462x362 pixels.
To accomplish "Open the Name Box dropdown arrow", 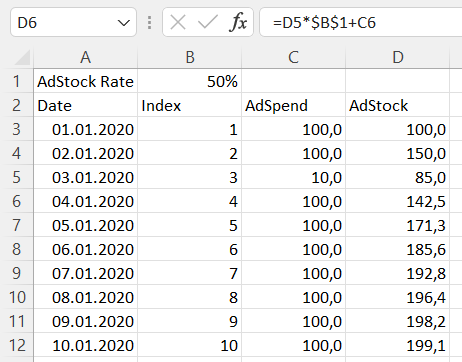I will pyautogui.click(x=124, y=23).
